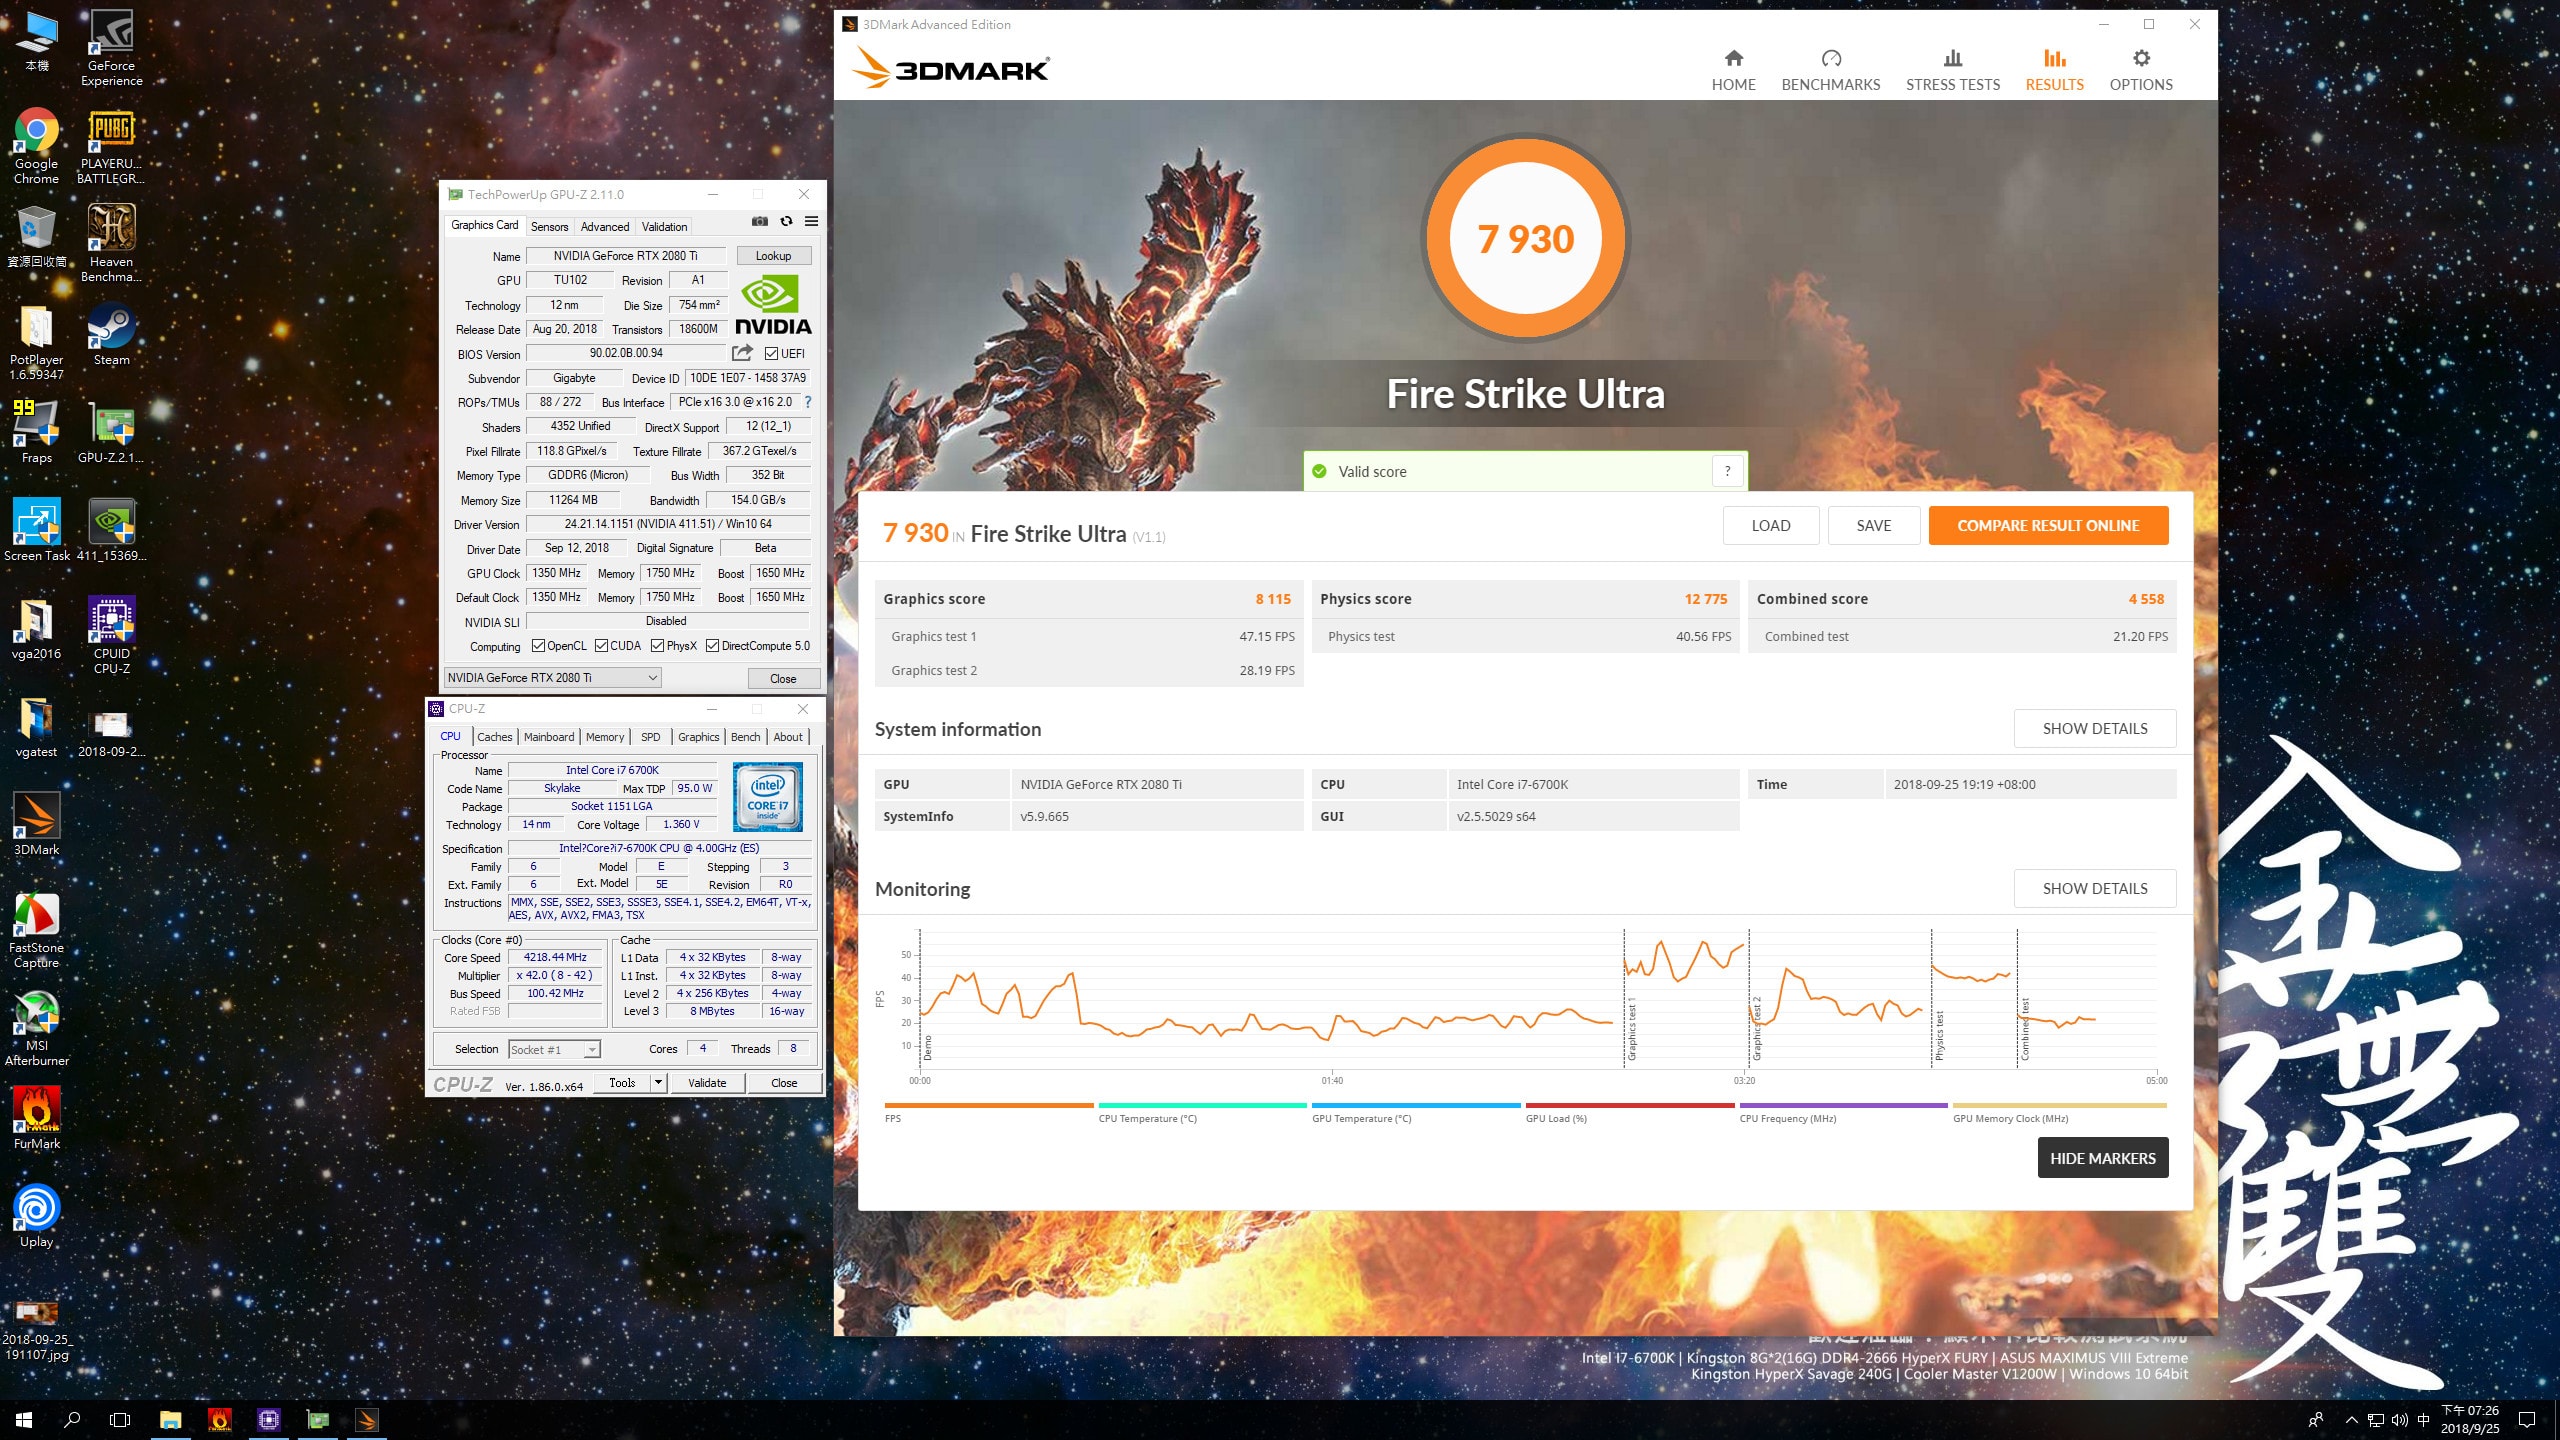Switch to Mainboard tab in CPU-Z
This screenshot has height=1440, width=2560.
point(549,736)
